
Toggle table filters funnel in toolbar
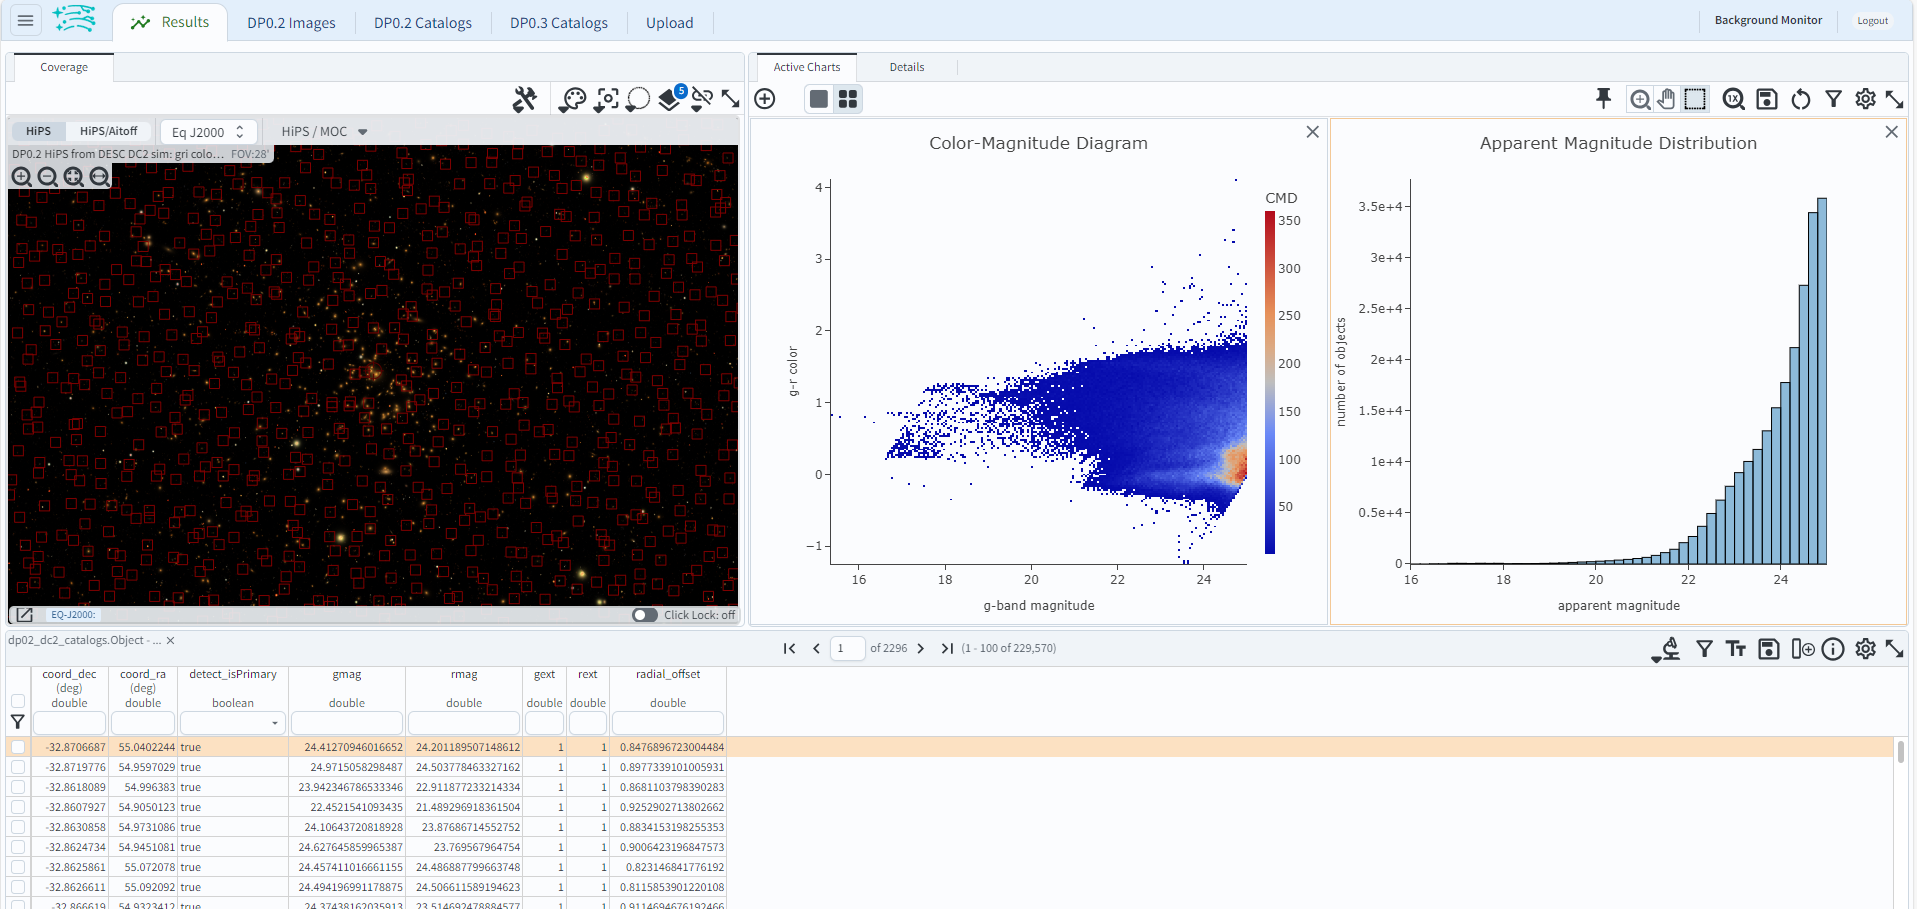click(1704, 649)
